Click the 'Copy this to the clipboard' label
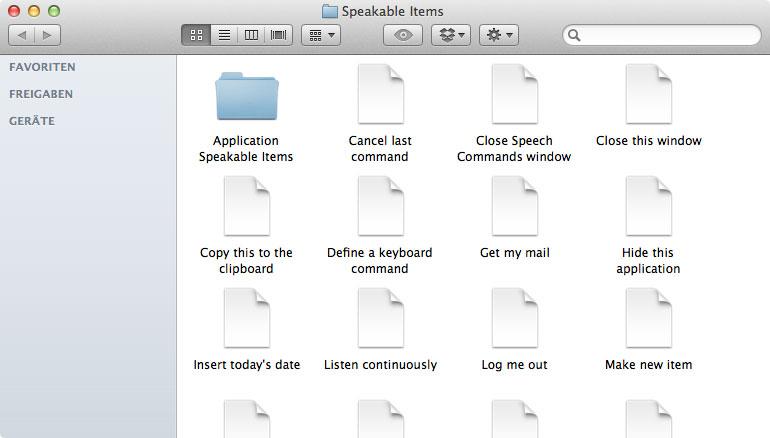Viewport: 770px width, 438px height. [x=246, y=261]
